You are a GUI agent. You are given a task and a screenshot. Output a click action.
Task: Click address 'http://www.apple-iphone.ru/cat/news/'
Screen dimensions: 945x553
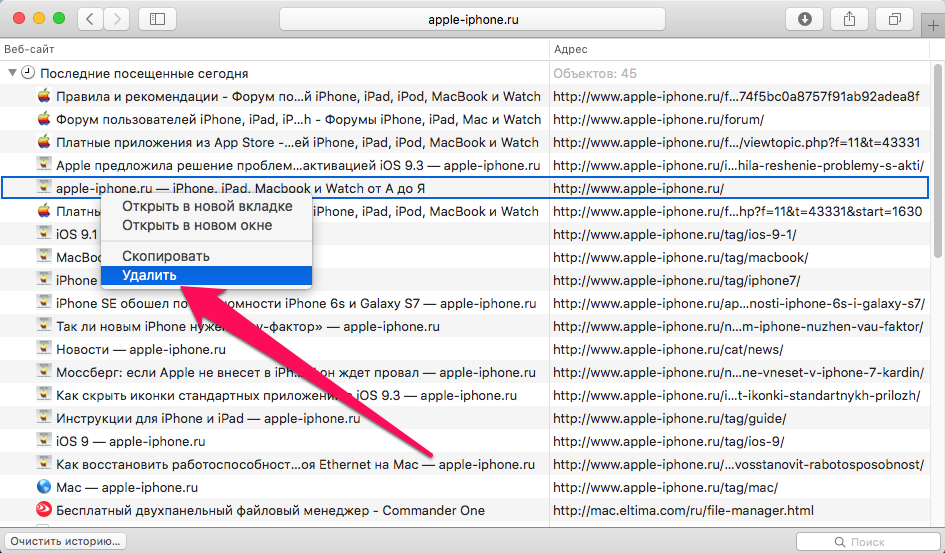(x=668, y=349)
